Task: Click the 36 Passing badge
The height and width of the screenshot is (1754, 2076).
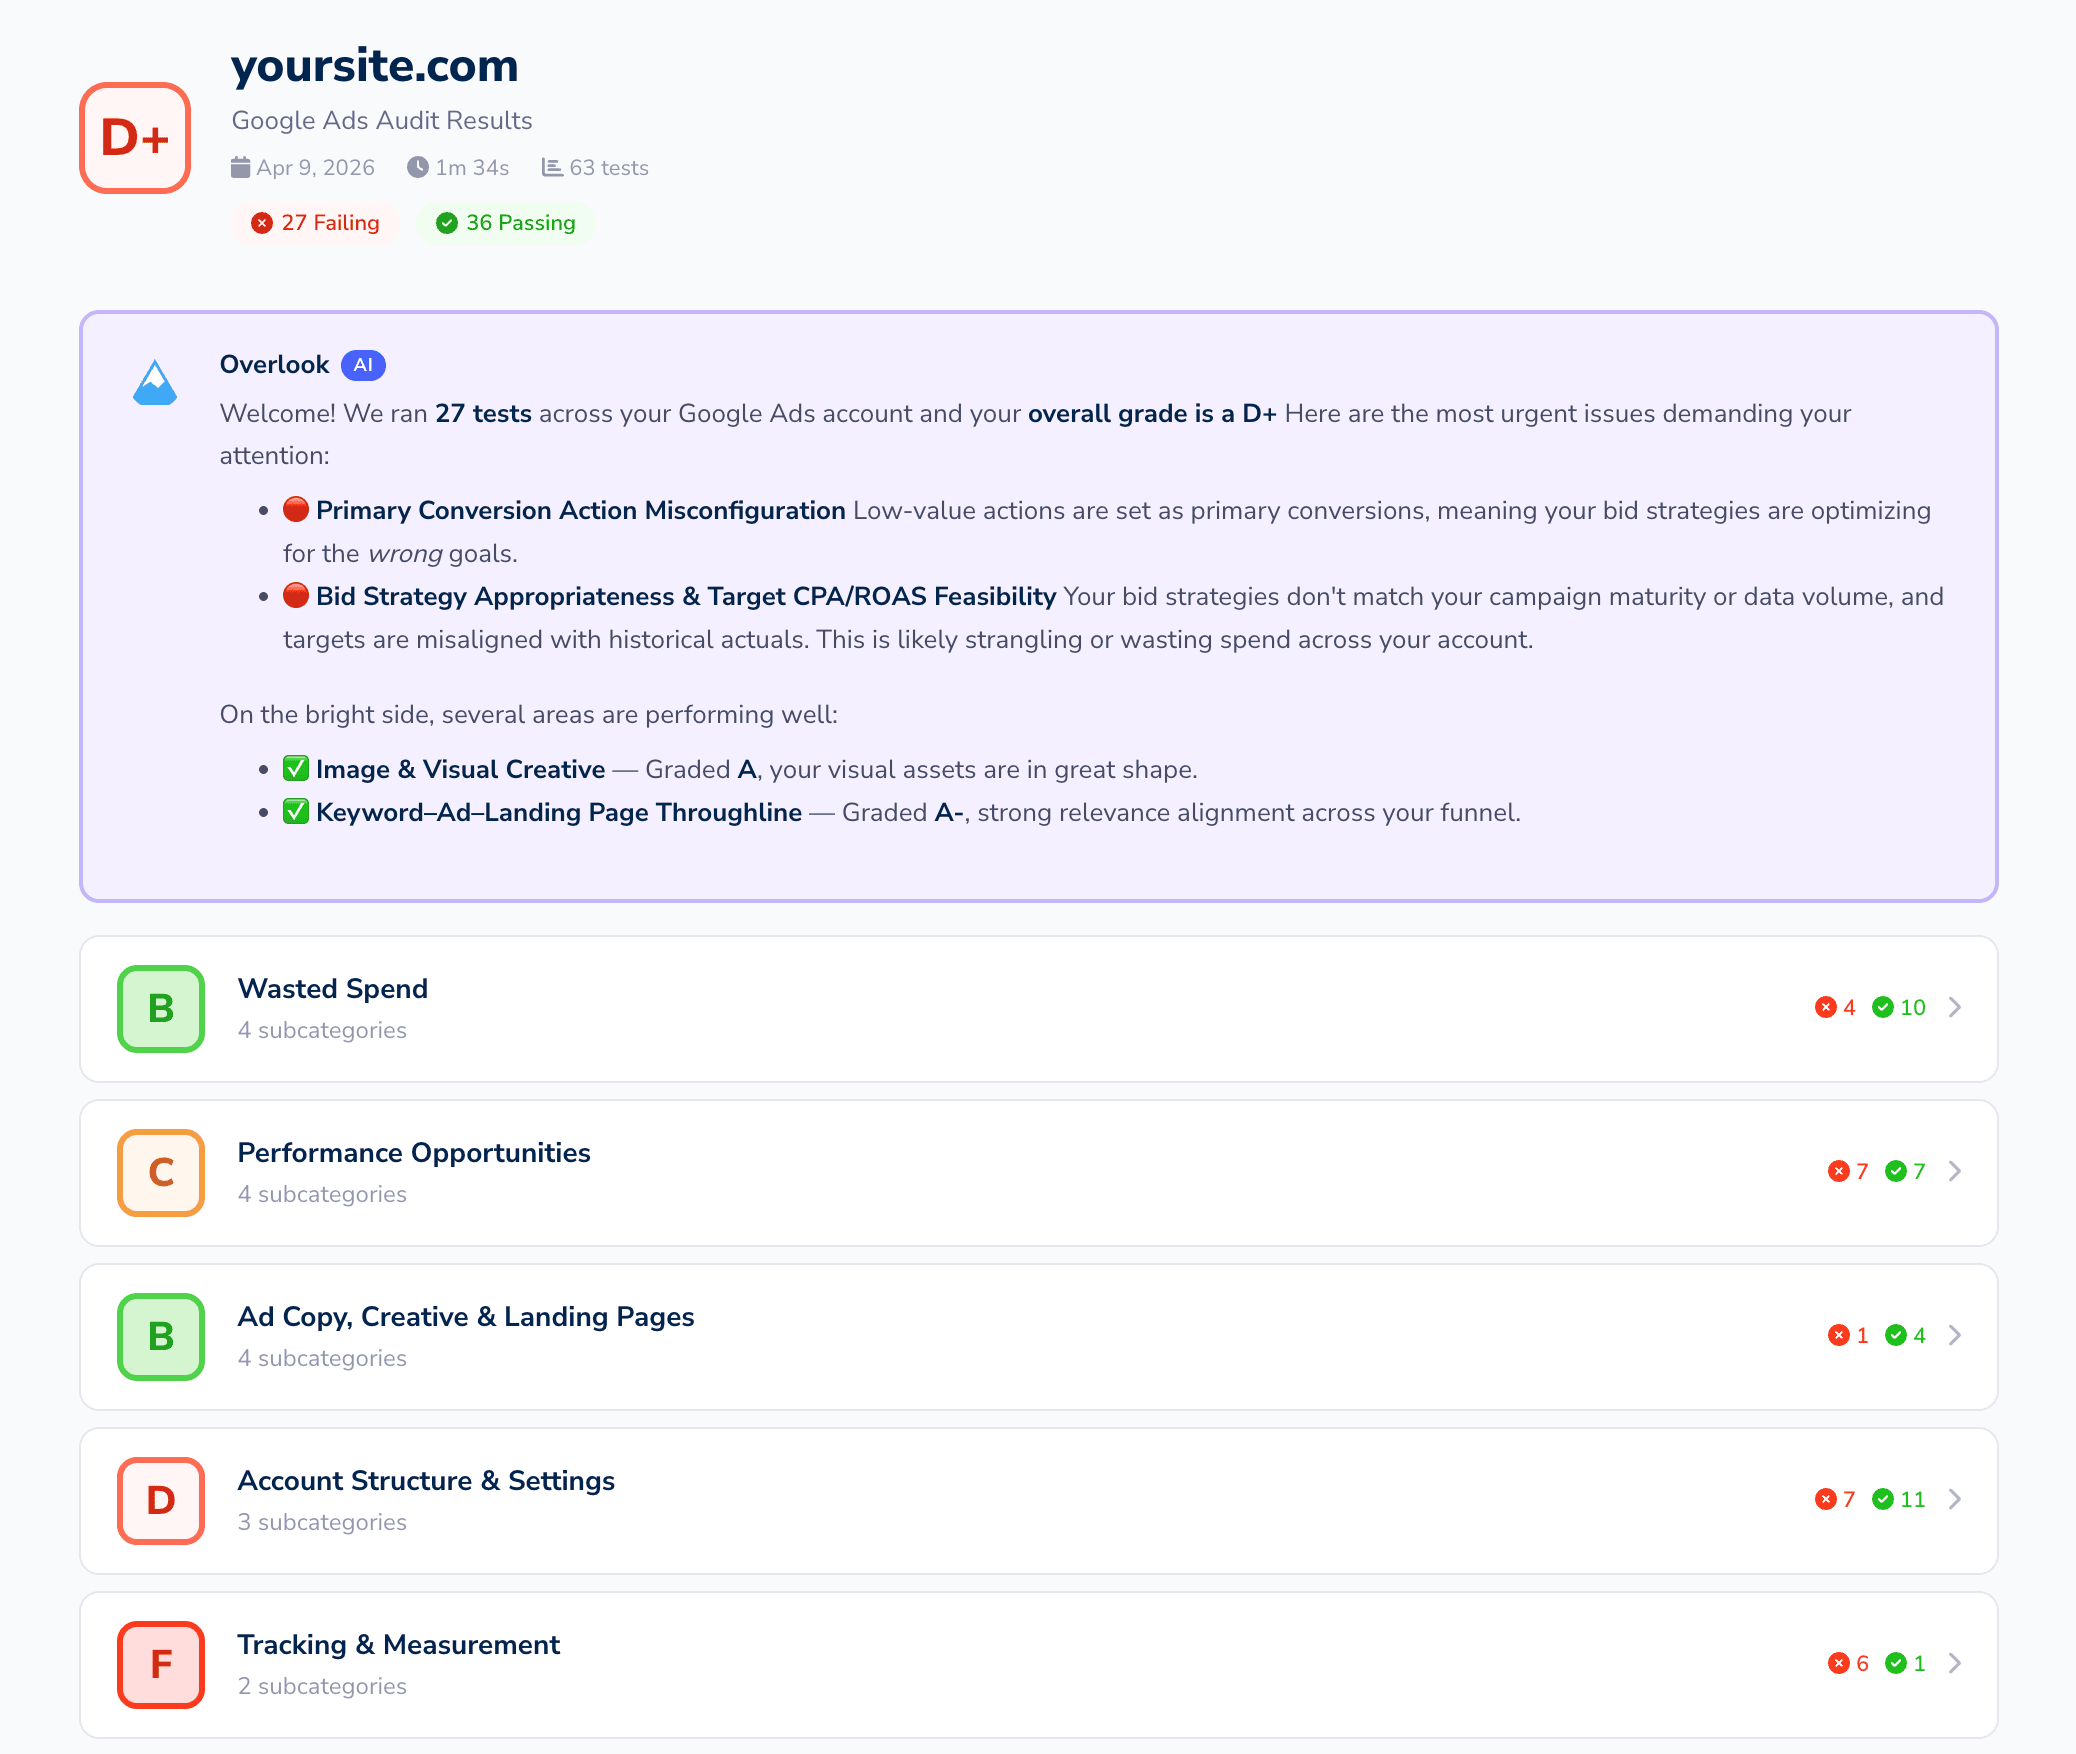Action: (x=505, y=223)
